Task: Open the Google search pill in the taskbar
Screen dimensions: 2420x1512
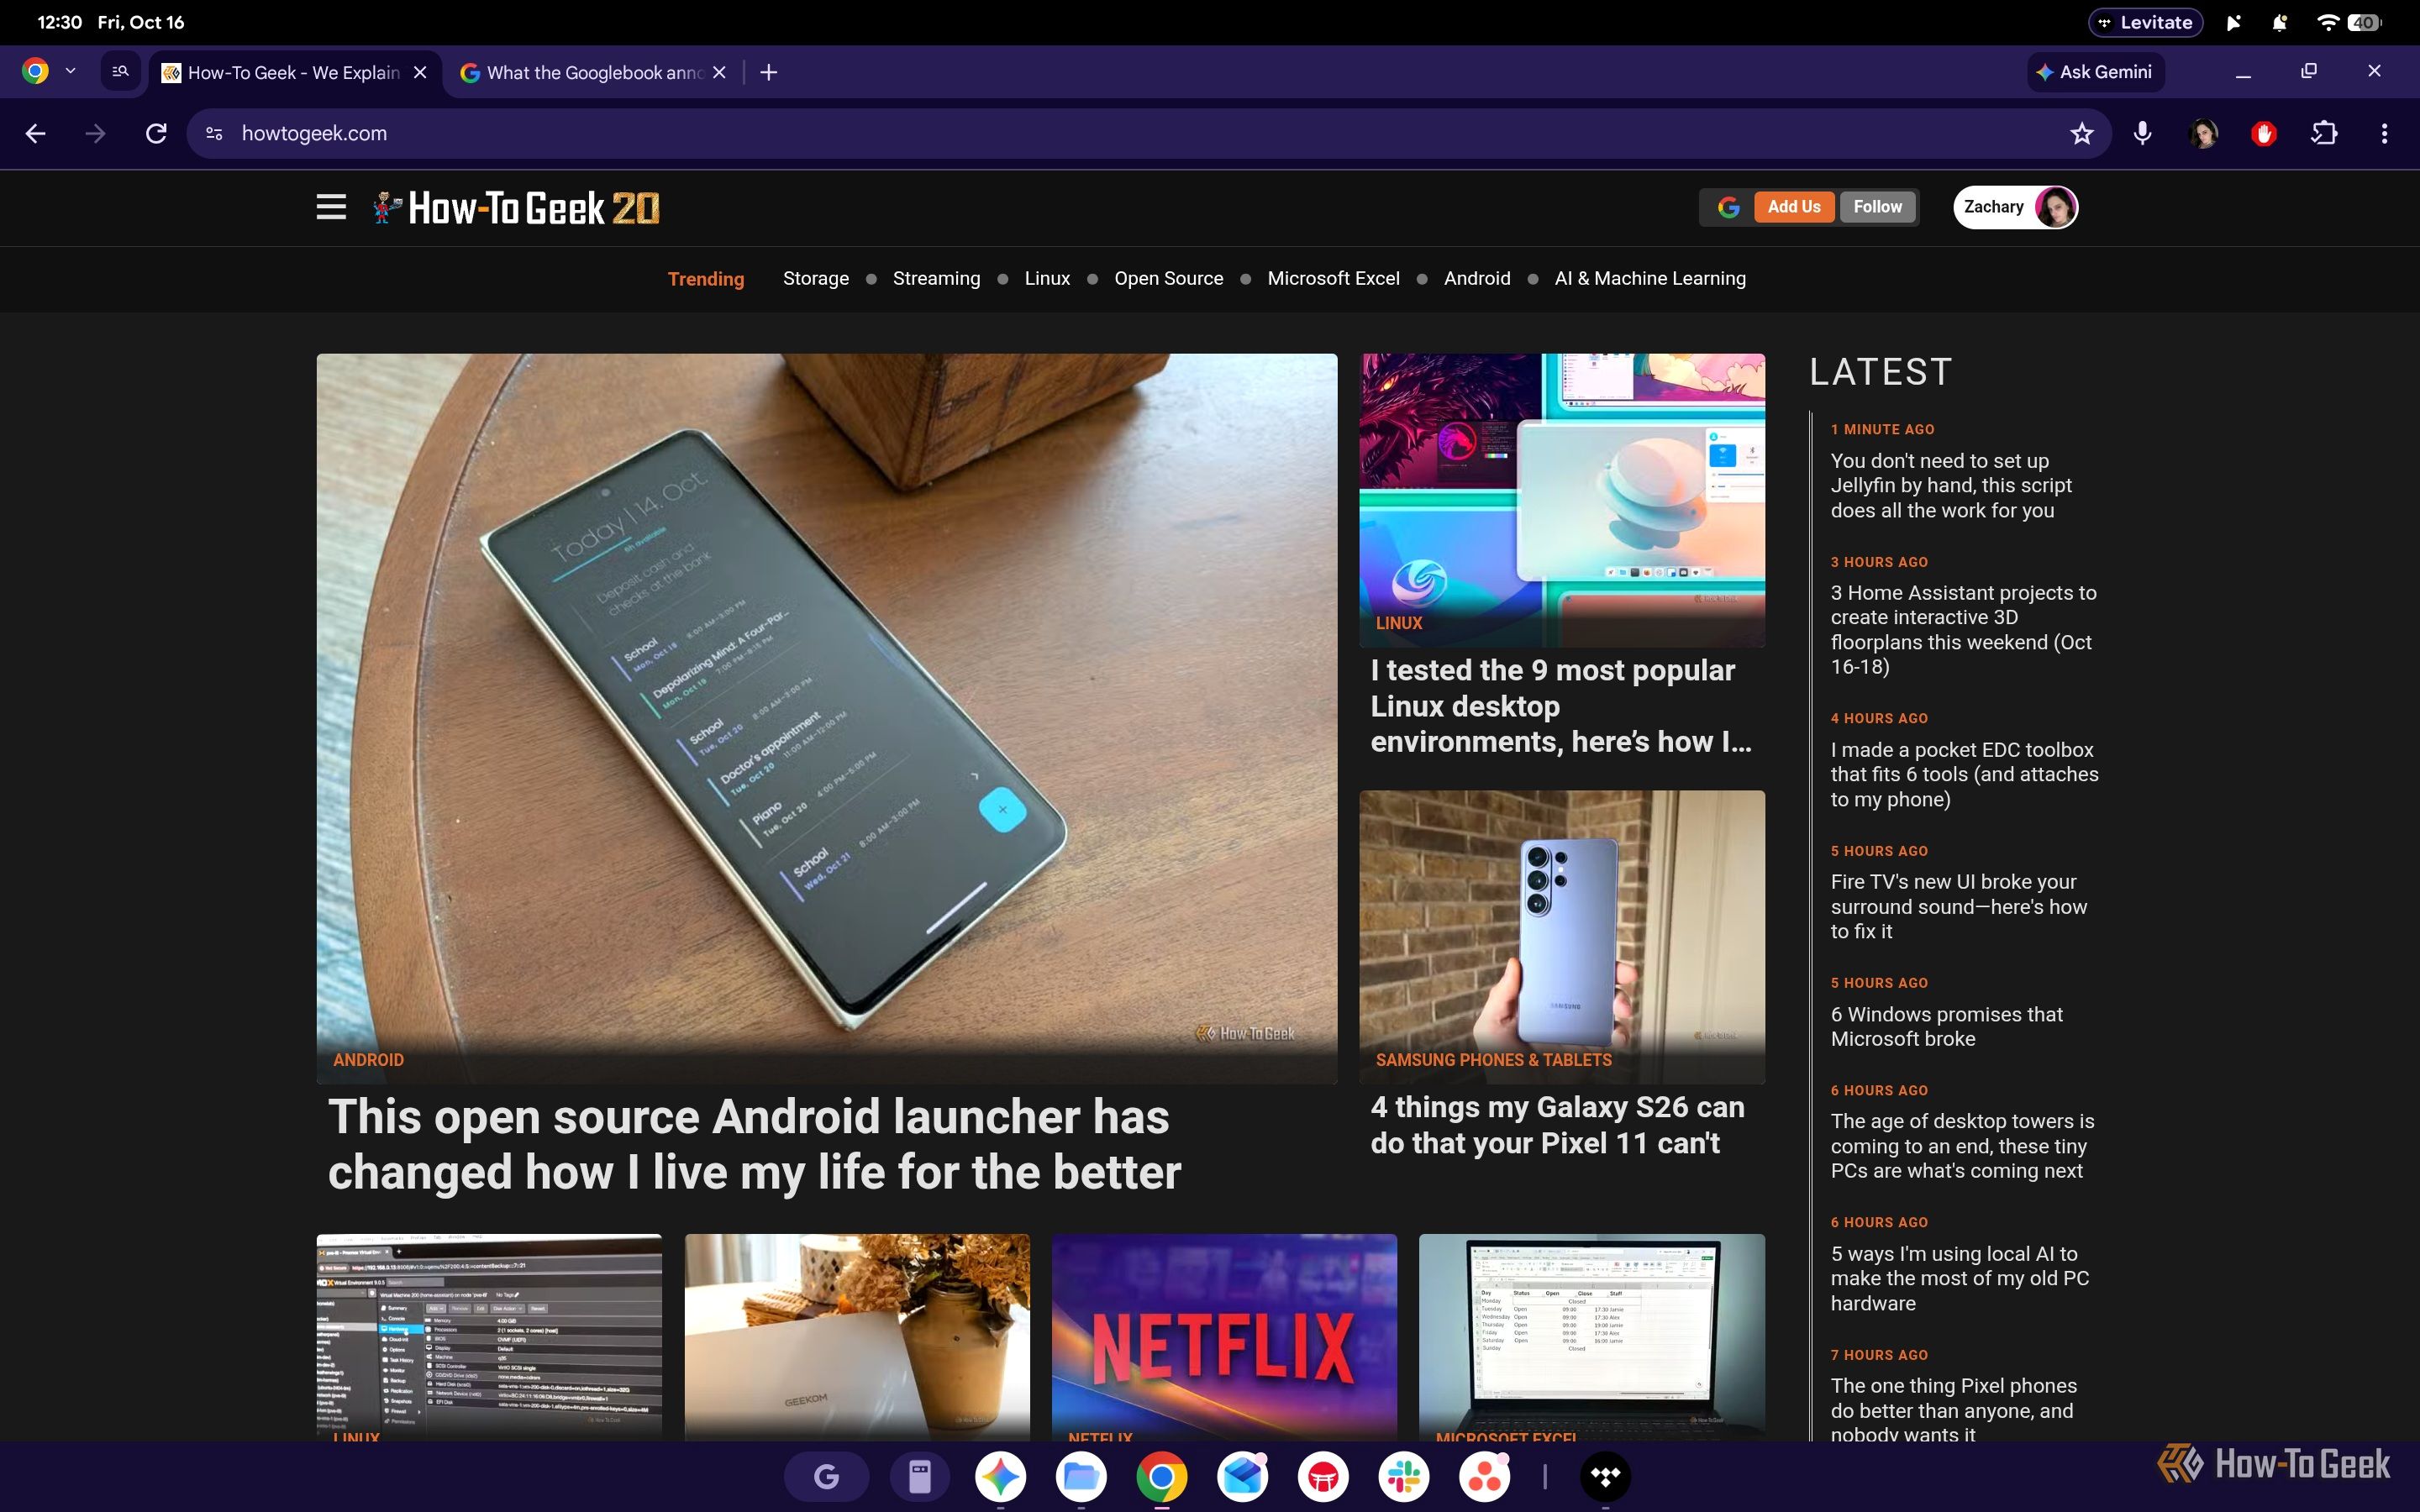Action: (x=826, y=1476)
